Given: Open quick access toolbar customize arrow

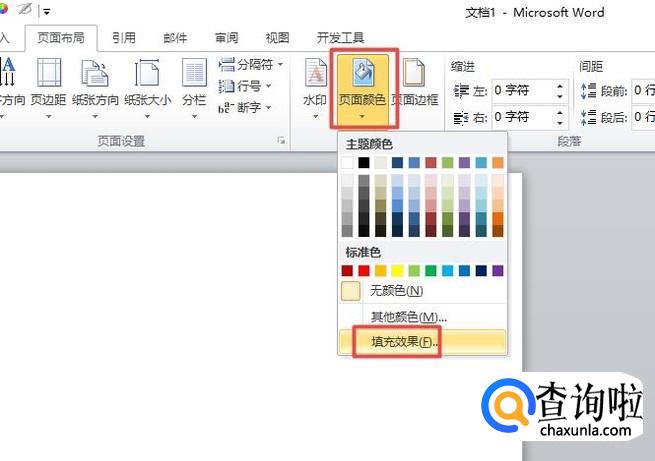Looking at the screenshot, I should pos(47,12).
